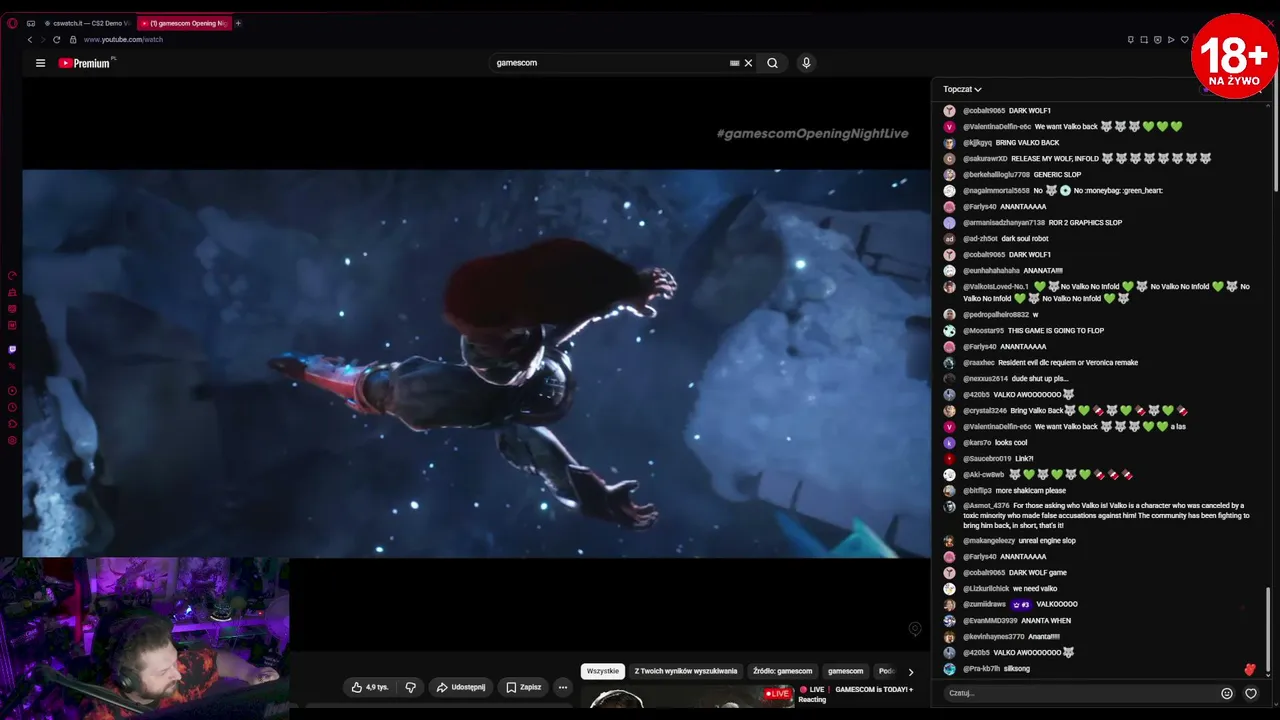Image resolution: width=1280 pixels, height=720 pixels.
Task: Switch to the cswatch.it CS2 Demo tab
Action: [x=86, y=23]
